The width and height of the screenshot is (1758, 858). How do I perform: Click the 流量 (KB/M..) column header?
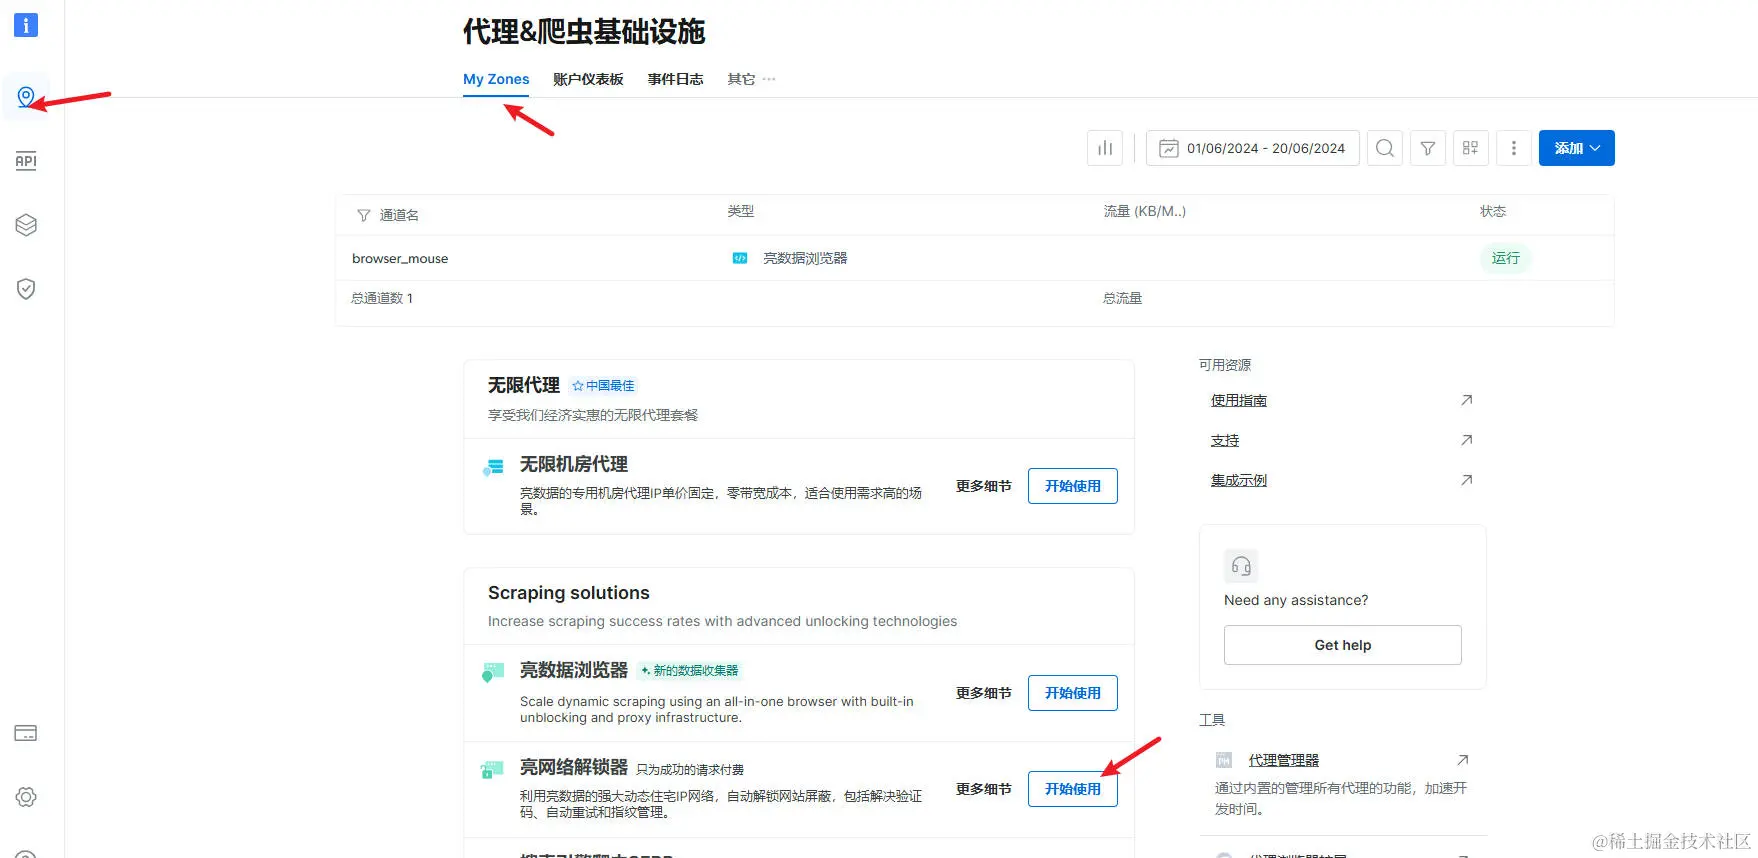(1145, 211)
